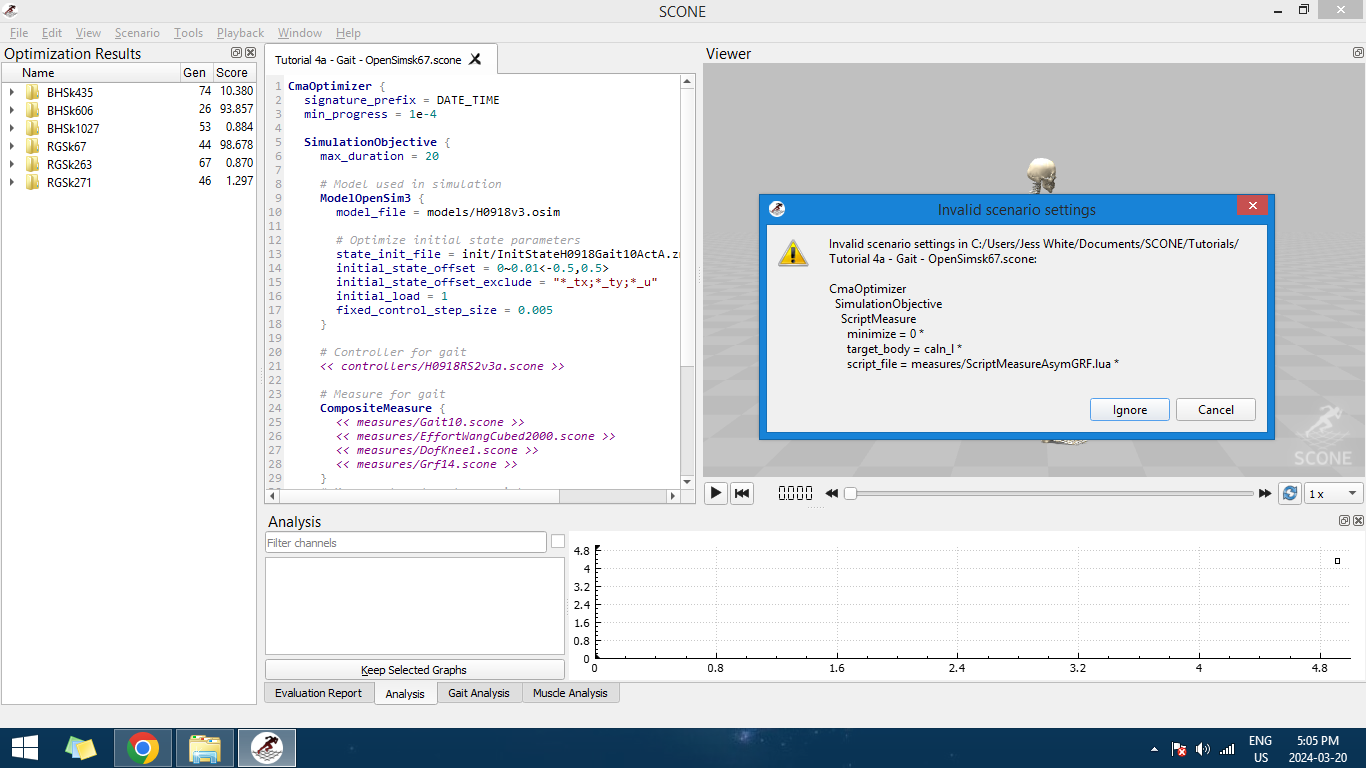
Task: Show hidden tray icons arrow
Action: click(1154, 749)
